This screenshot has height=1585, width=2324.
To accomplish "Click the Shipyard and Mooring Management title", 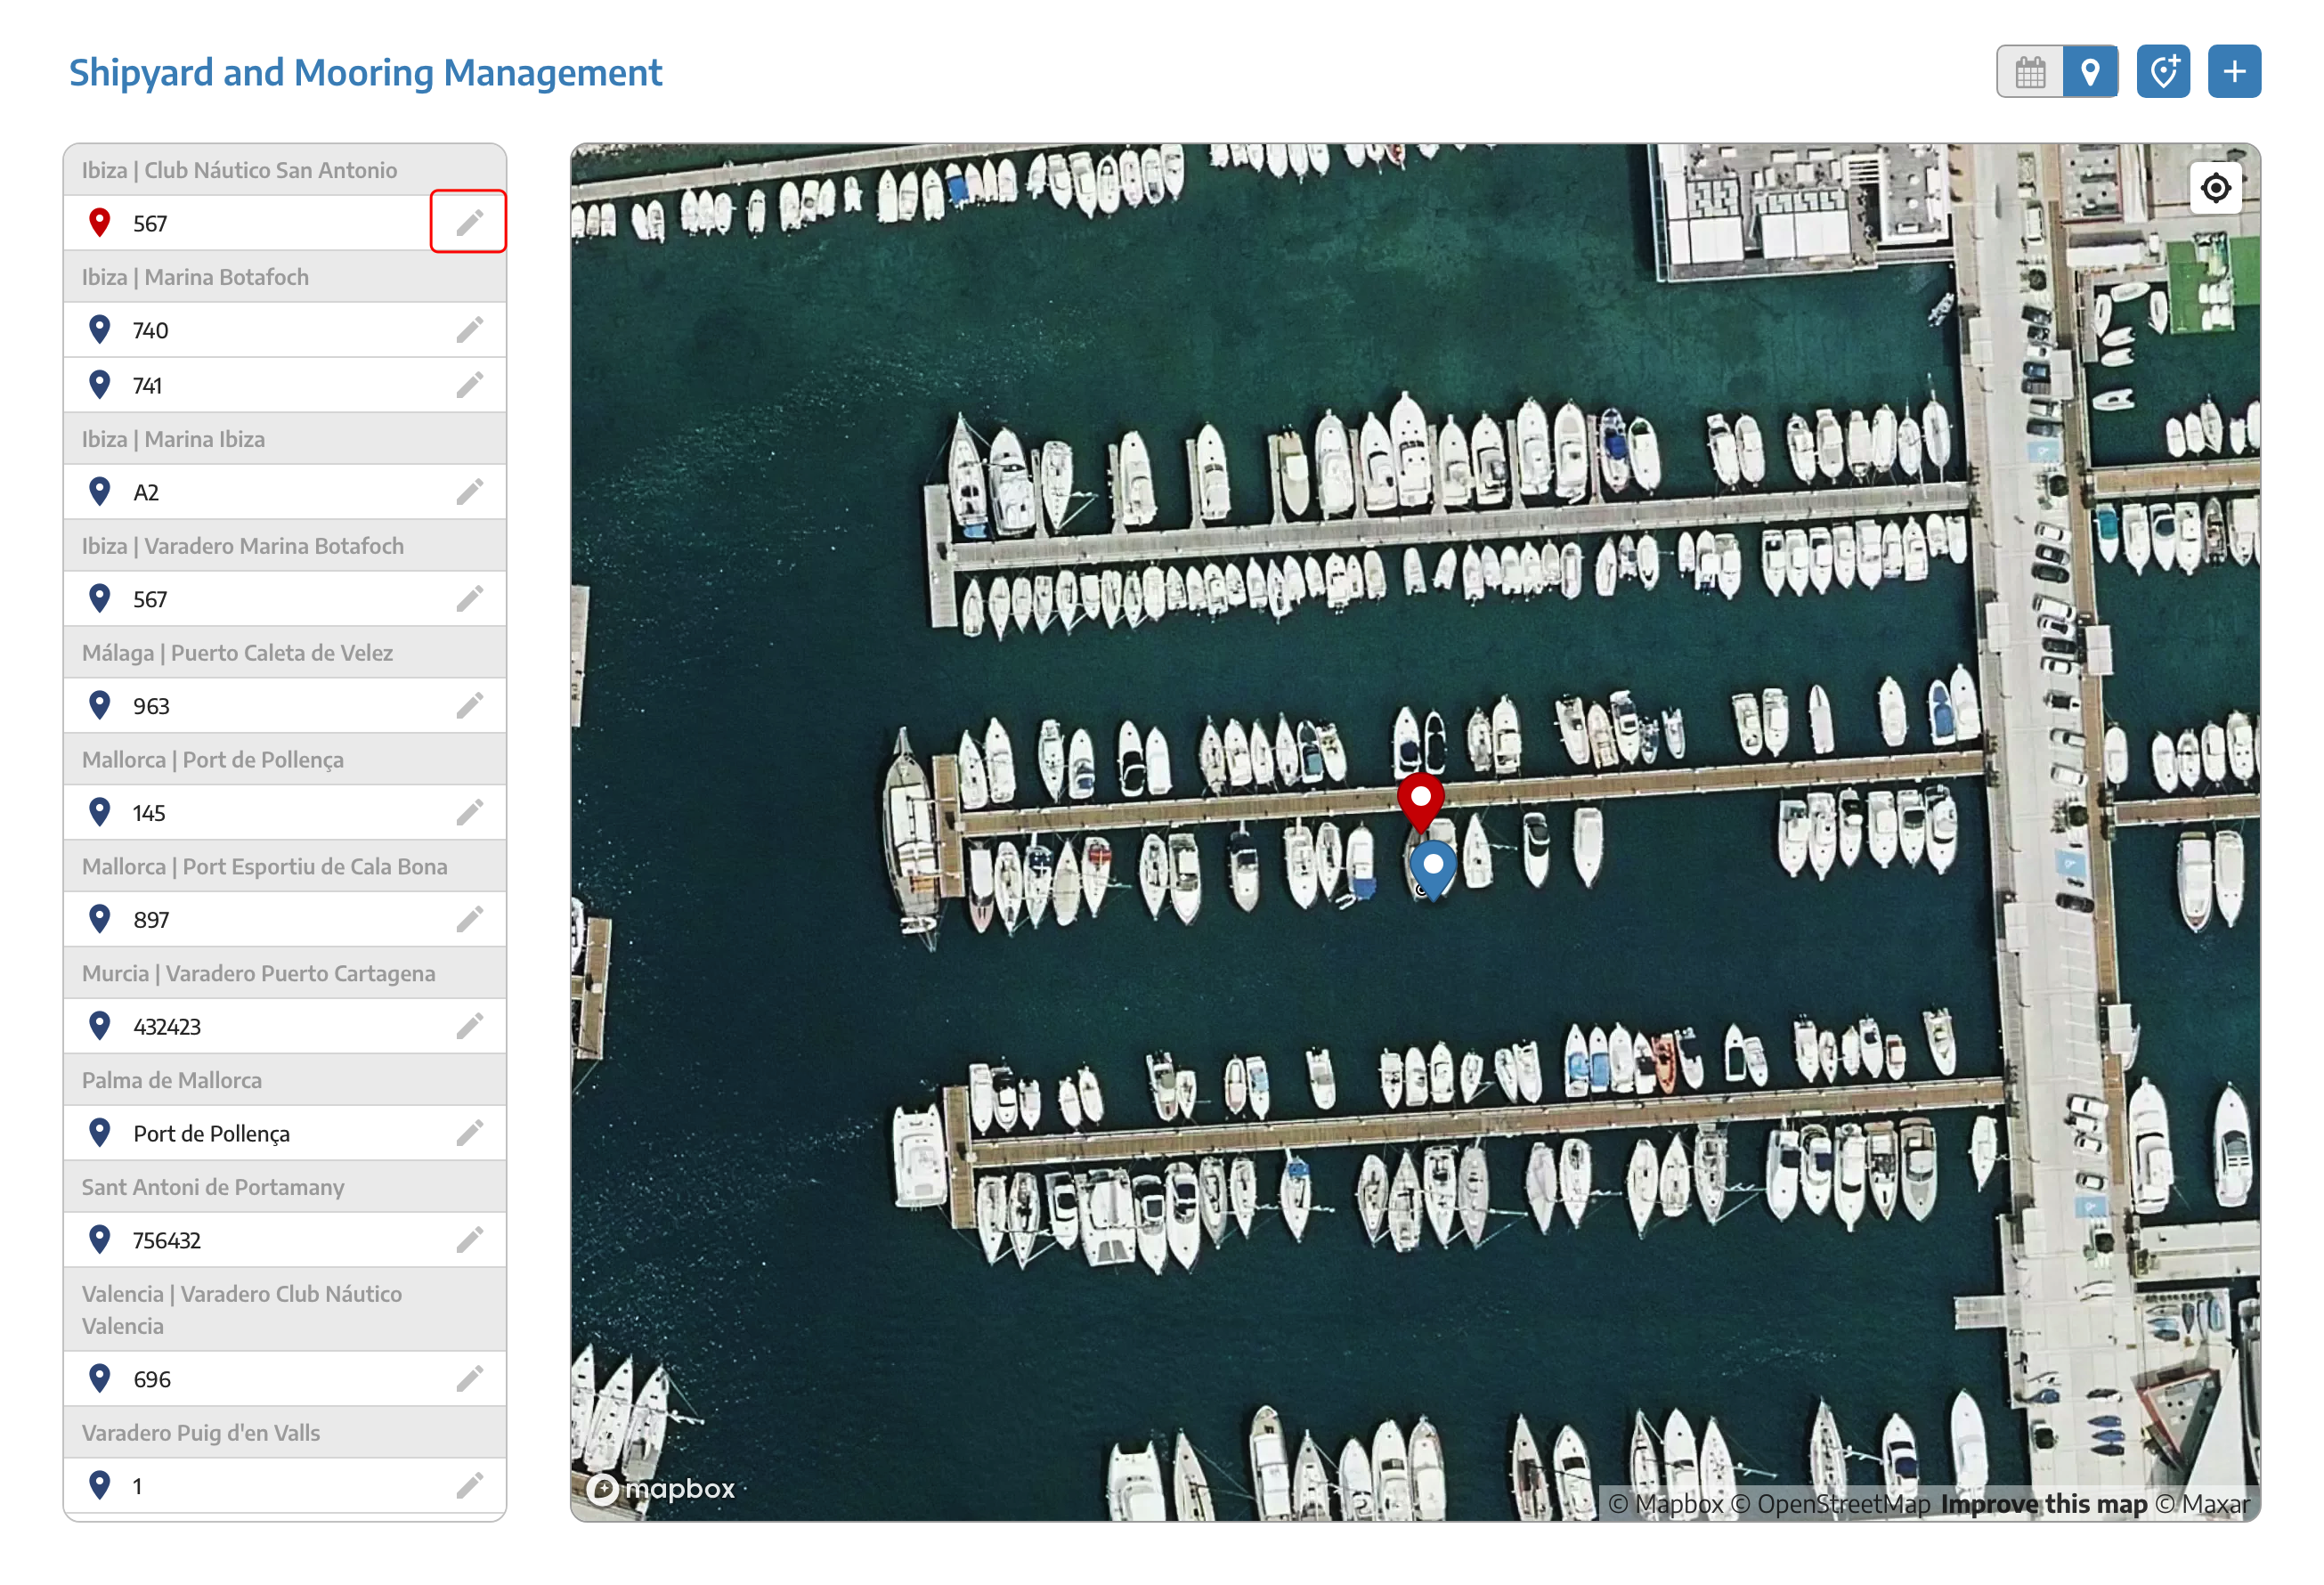I will 365,73.
